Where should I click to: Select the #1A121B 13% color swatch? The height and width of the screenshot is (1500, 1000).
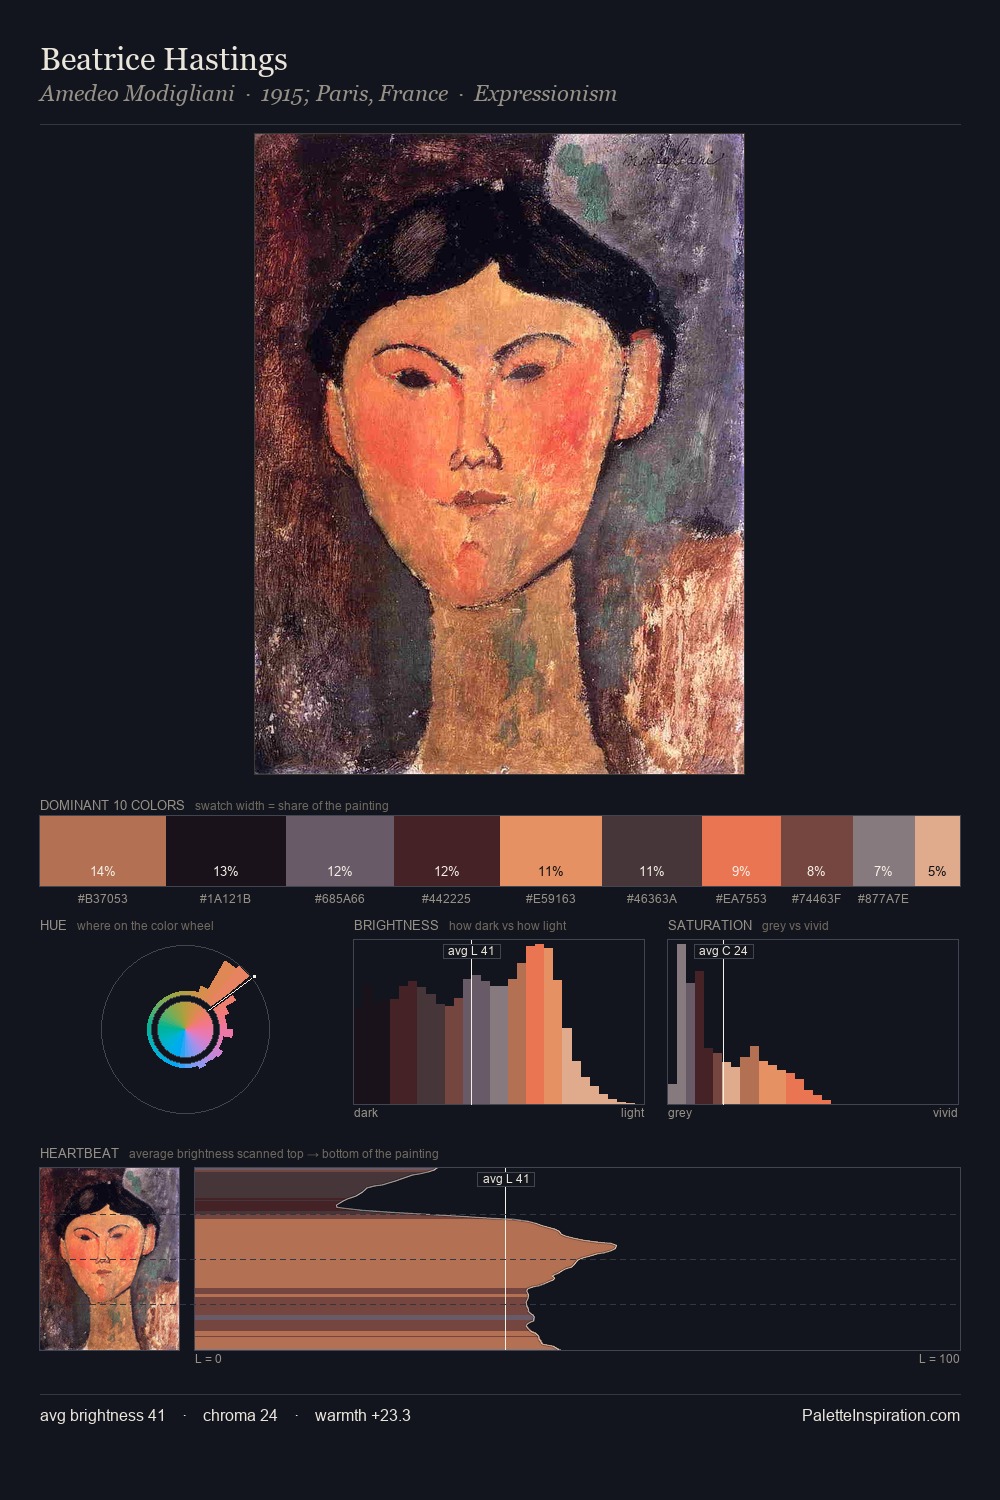click(226, 851)
